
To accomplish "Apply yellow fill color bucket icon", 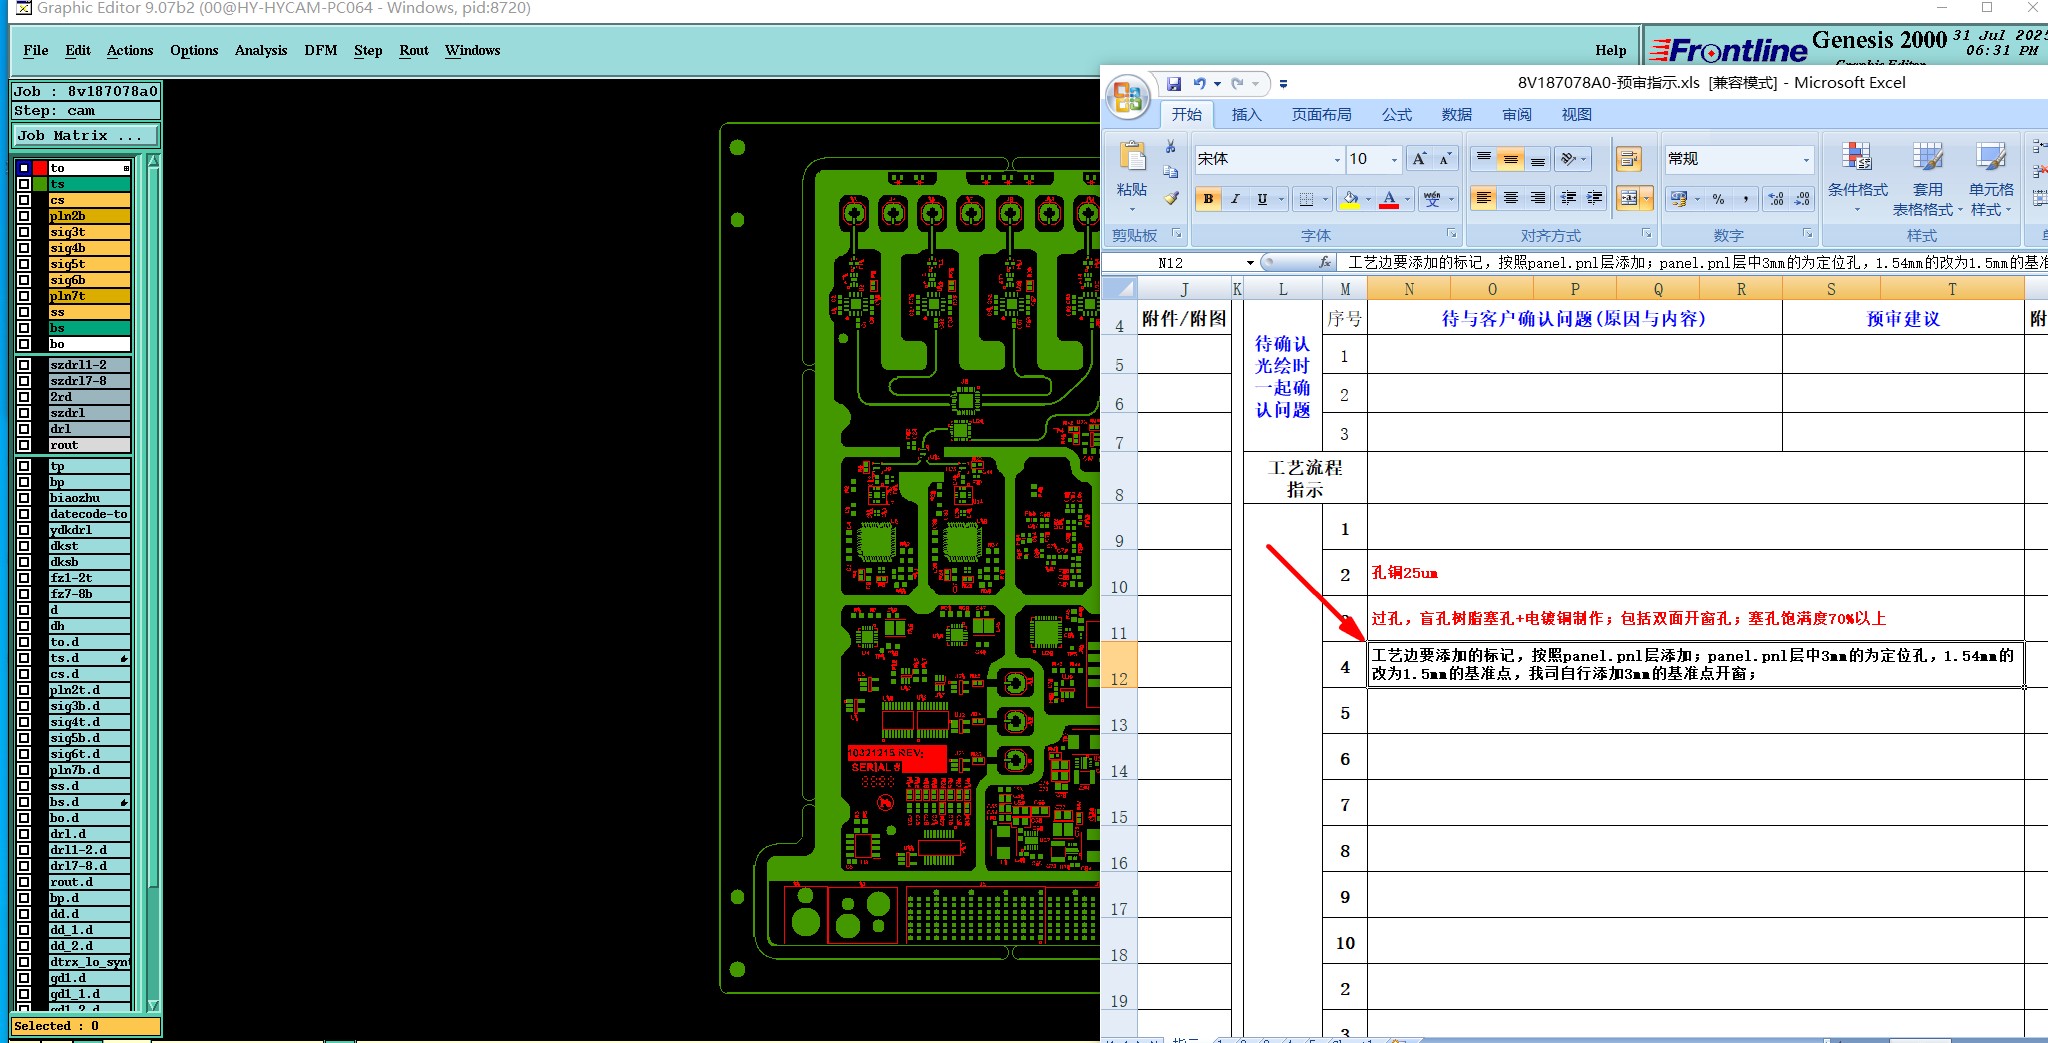I will click(1350, 199).
